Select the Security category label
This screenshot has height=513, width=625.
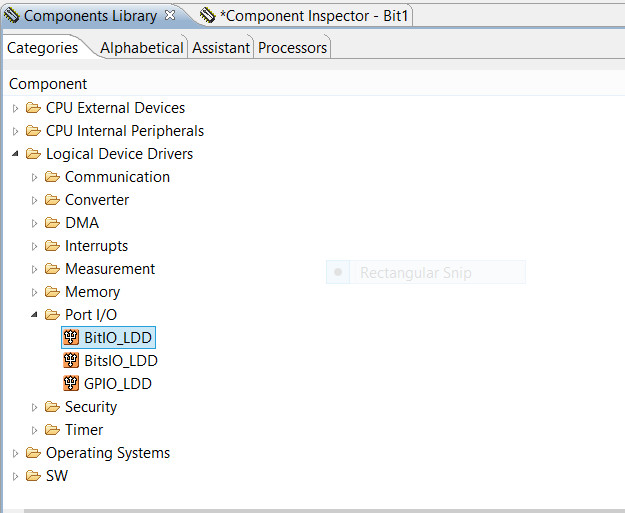[x=91, y=407]
